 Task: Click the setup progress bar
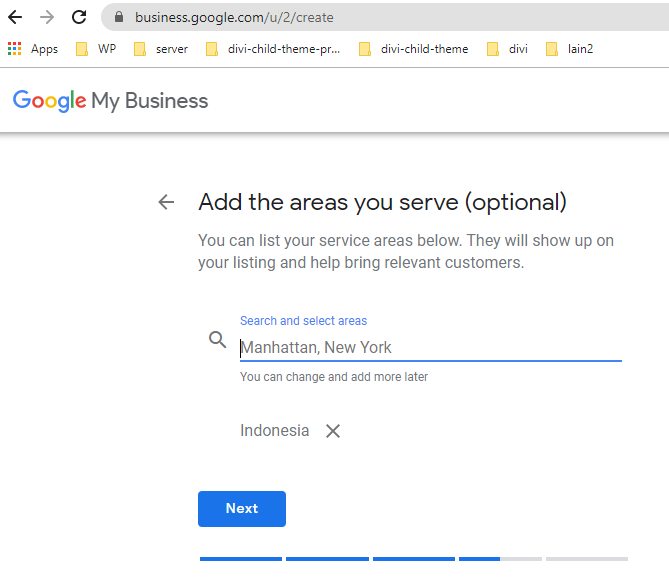coord(414,559)
